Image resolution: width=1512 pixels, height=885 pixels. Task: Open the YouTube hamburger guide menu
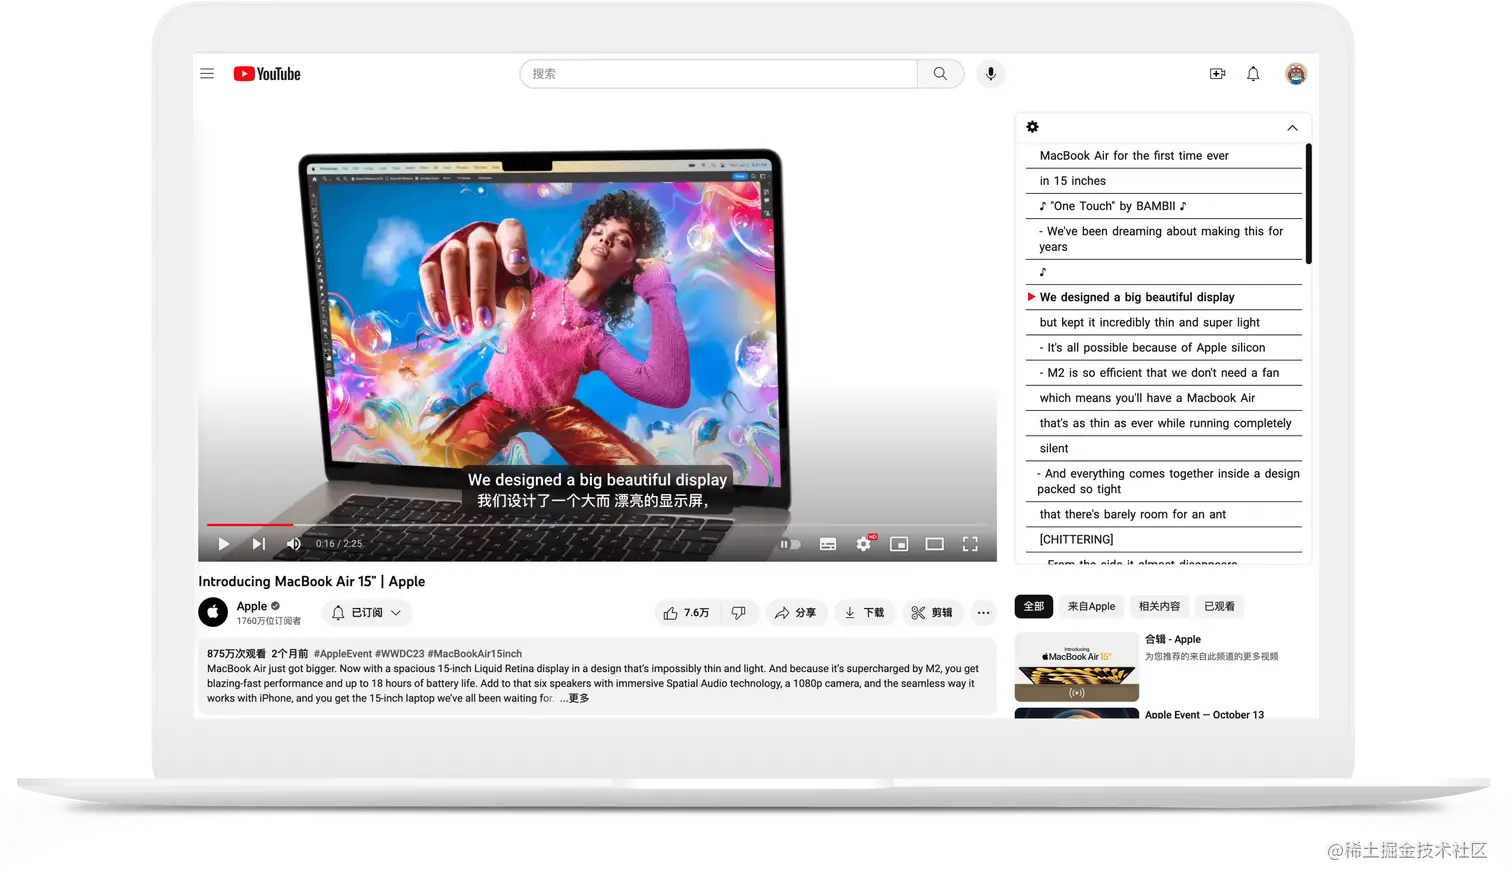207,74
